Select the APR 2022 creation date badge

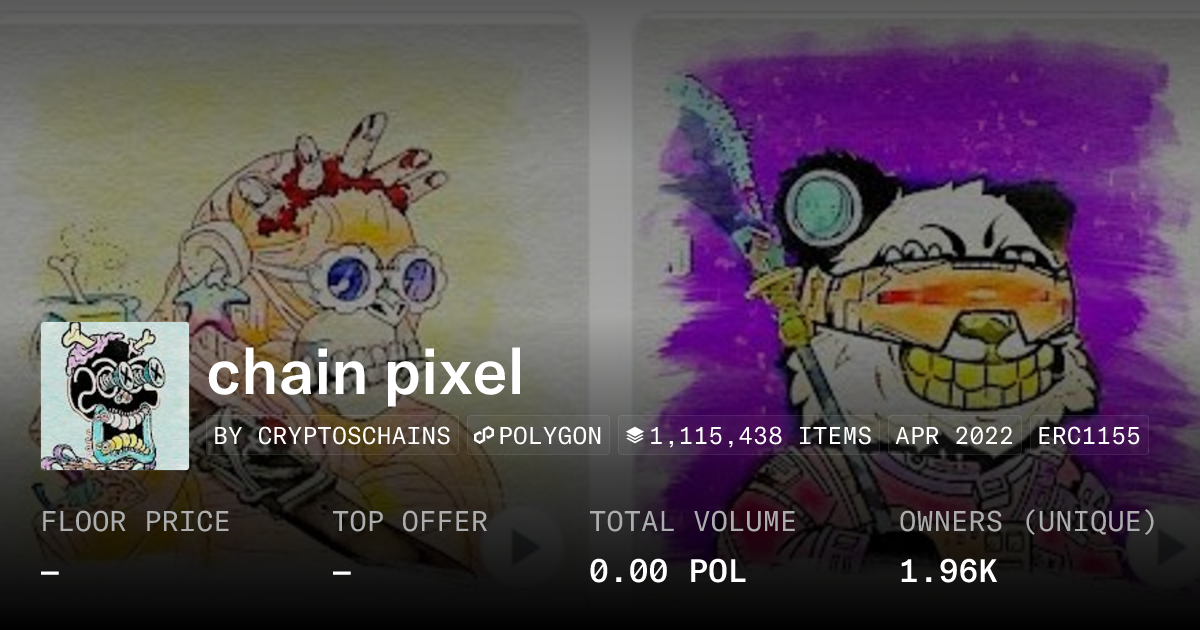click(x=954, y=436)
